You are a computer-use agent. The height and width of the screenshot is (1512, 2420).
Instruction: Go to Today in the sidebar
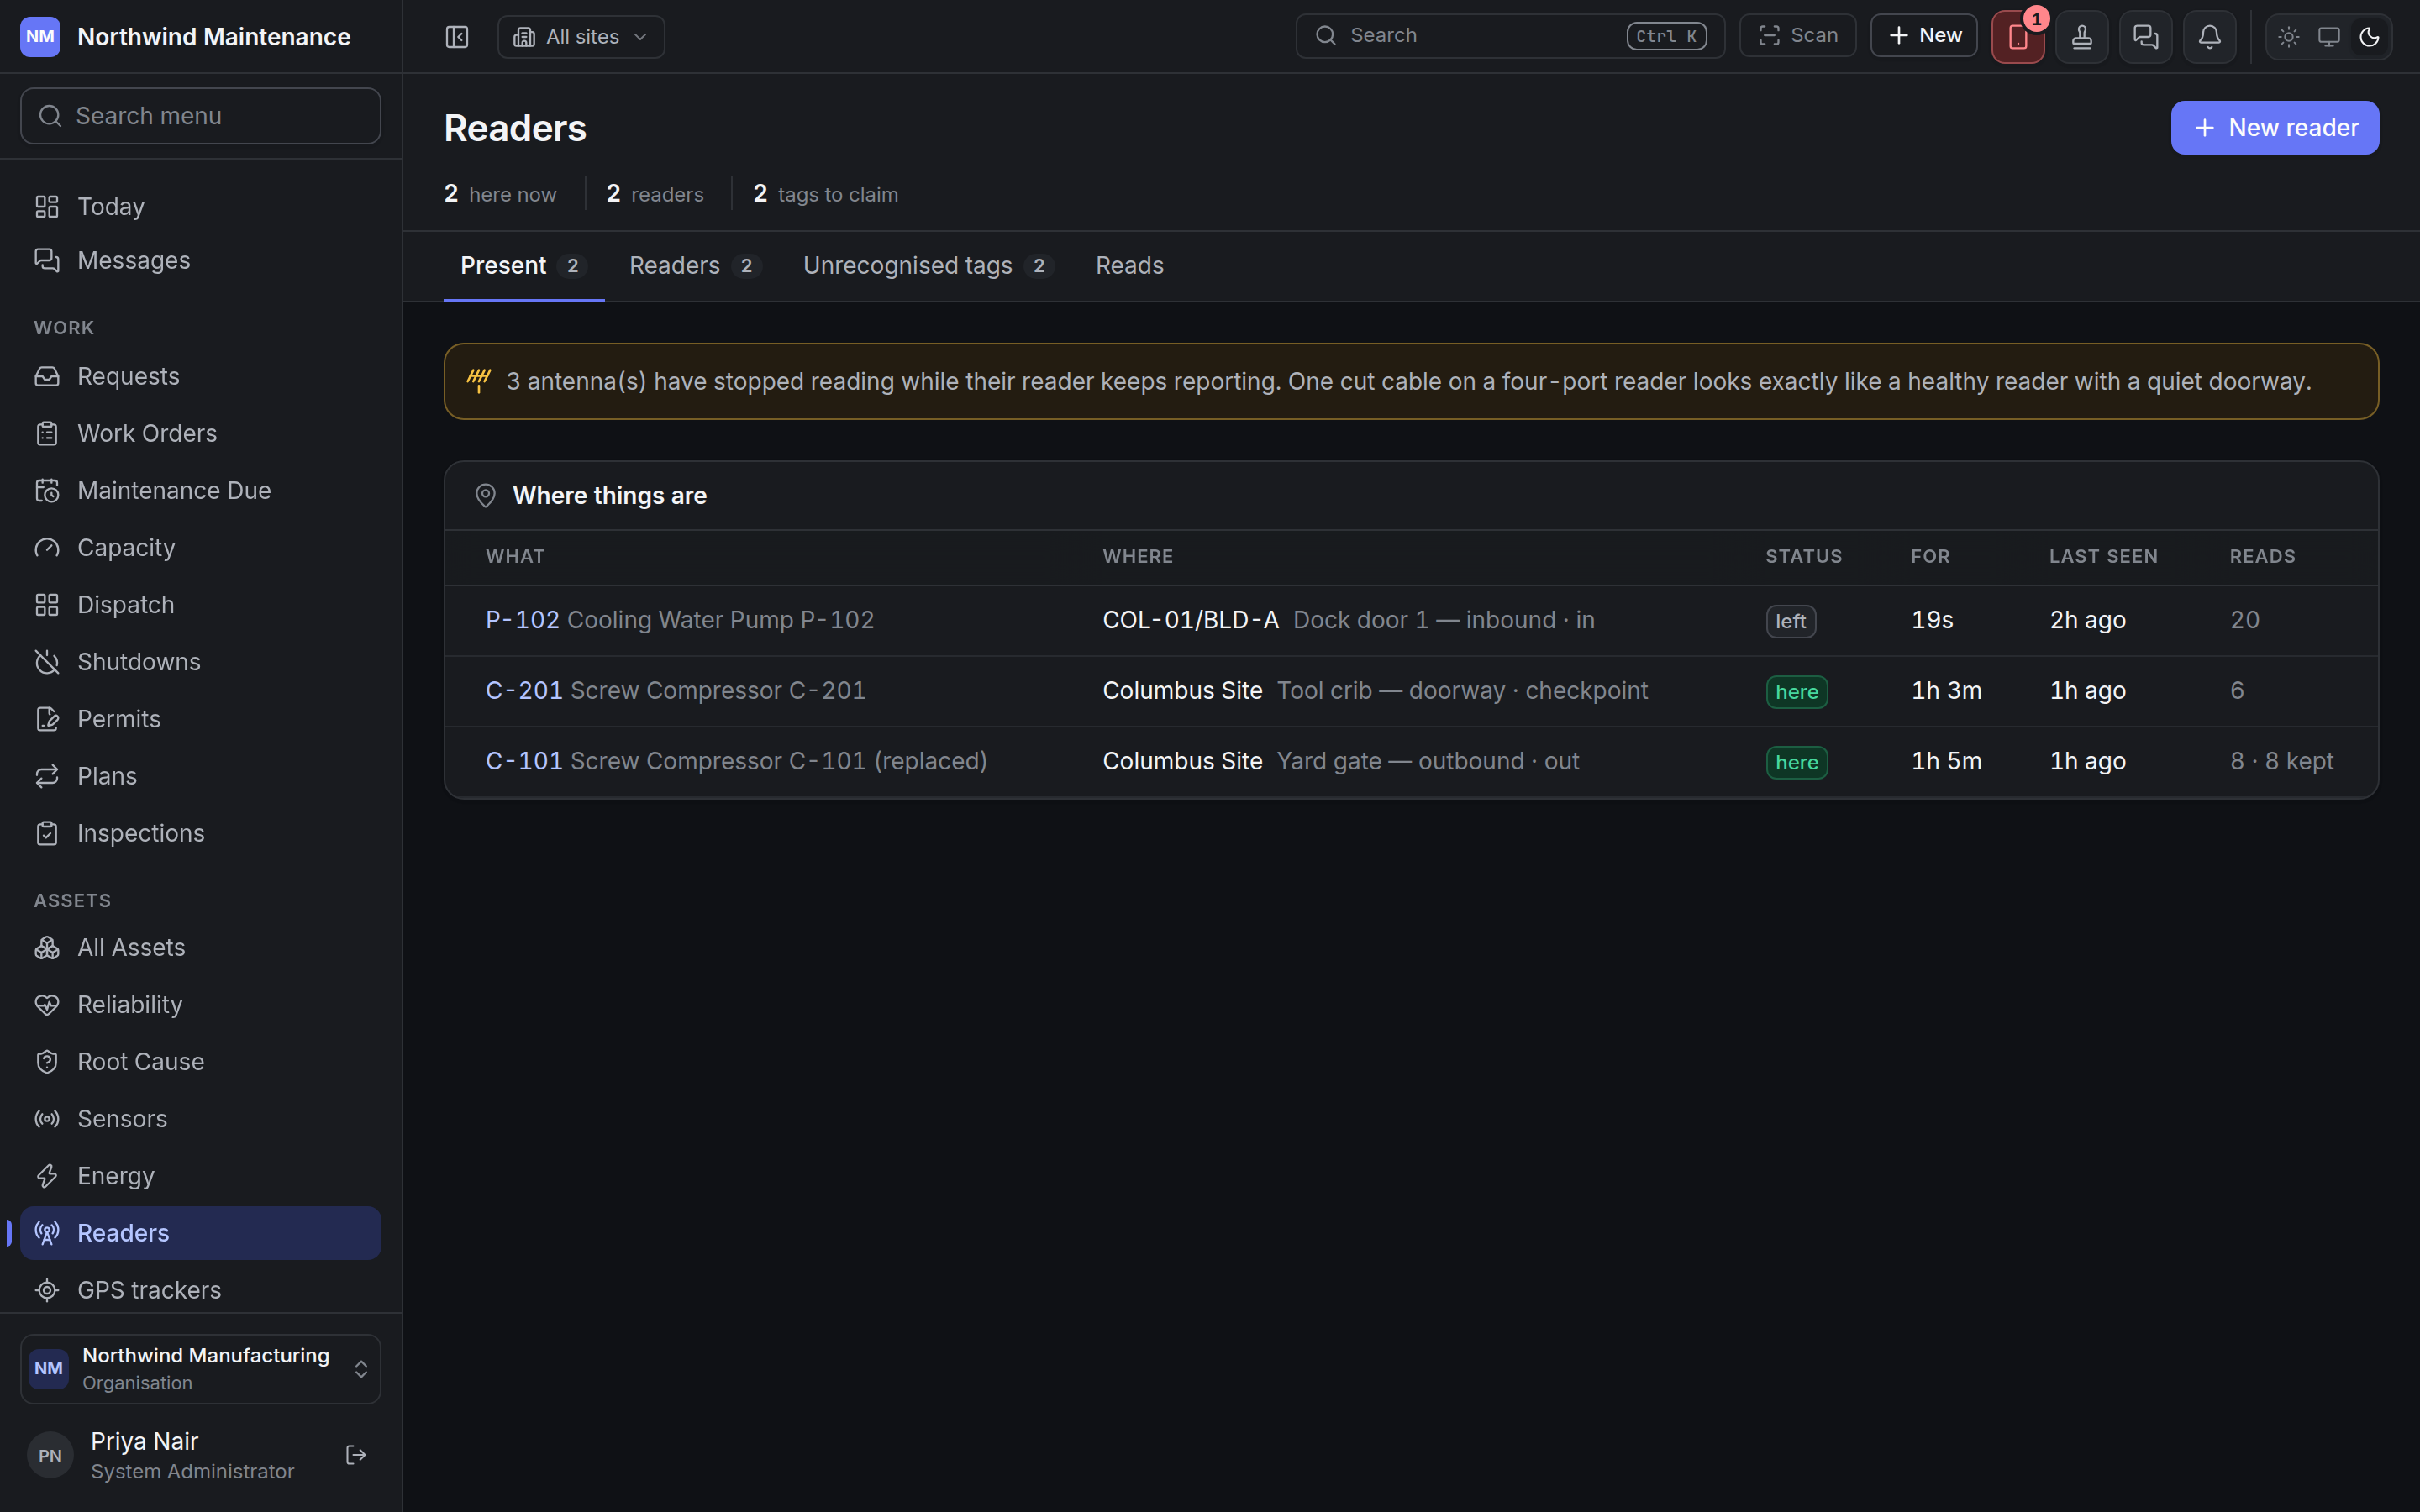201,207
